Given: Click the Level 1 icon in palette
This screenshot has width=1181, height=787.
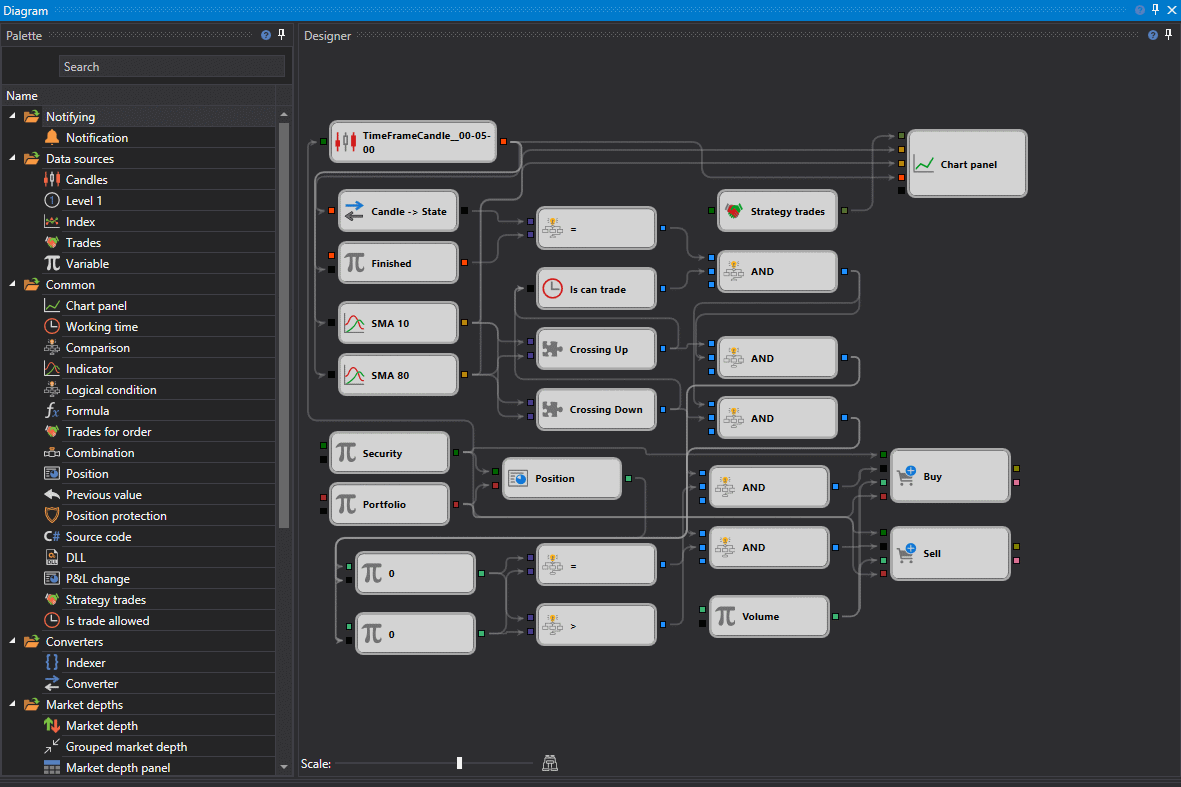Looking at the screenshot, I should click(x=52, y=200).
